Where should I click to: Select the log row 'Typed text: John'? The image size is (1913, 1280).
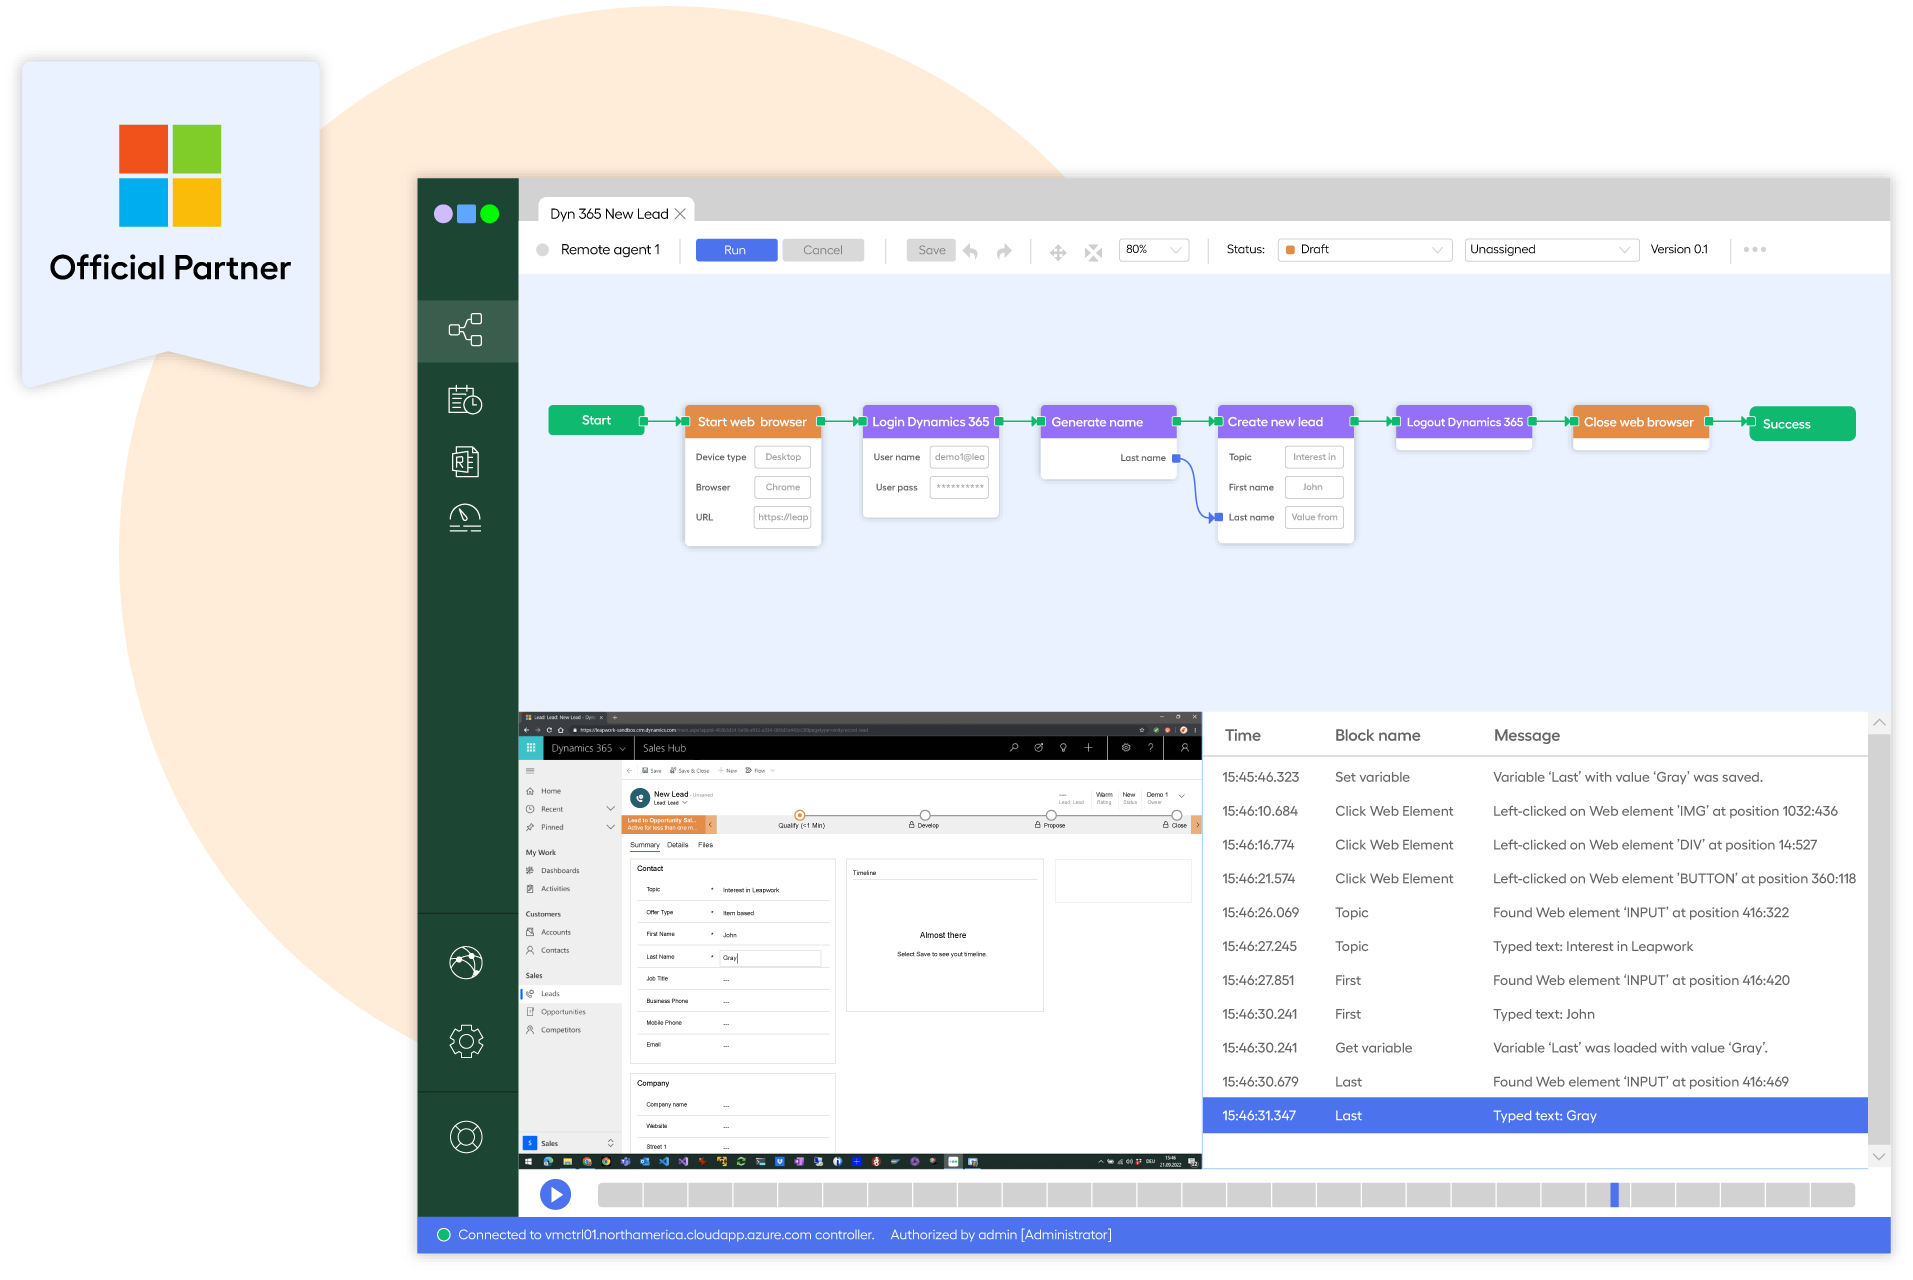tap(1535, 1014)
